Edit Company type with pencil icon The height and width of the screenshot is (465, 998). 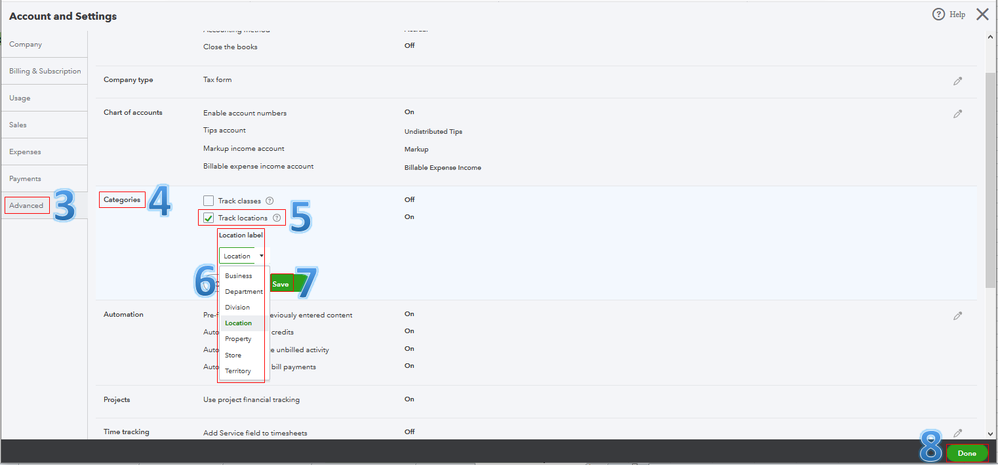coord(957,81)
